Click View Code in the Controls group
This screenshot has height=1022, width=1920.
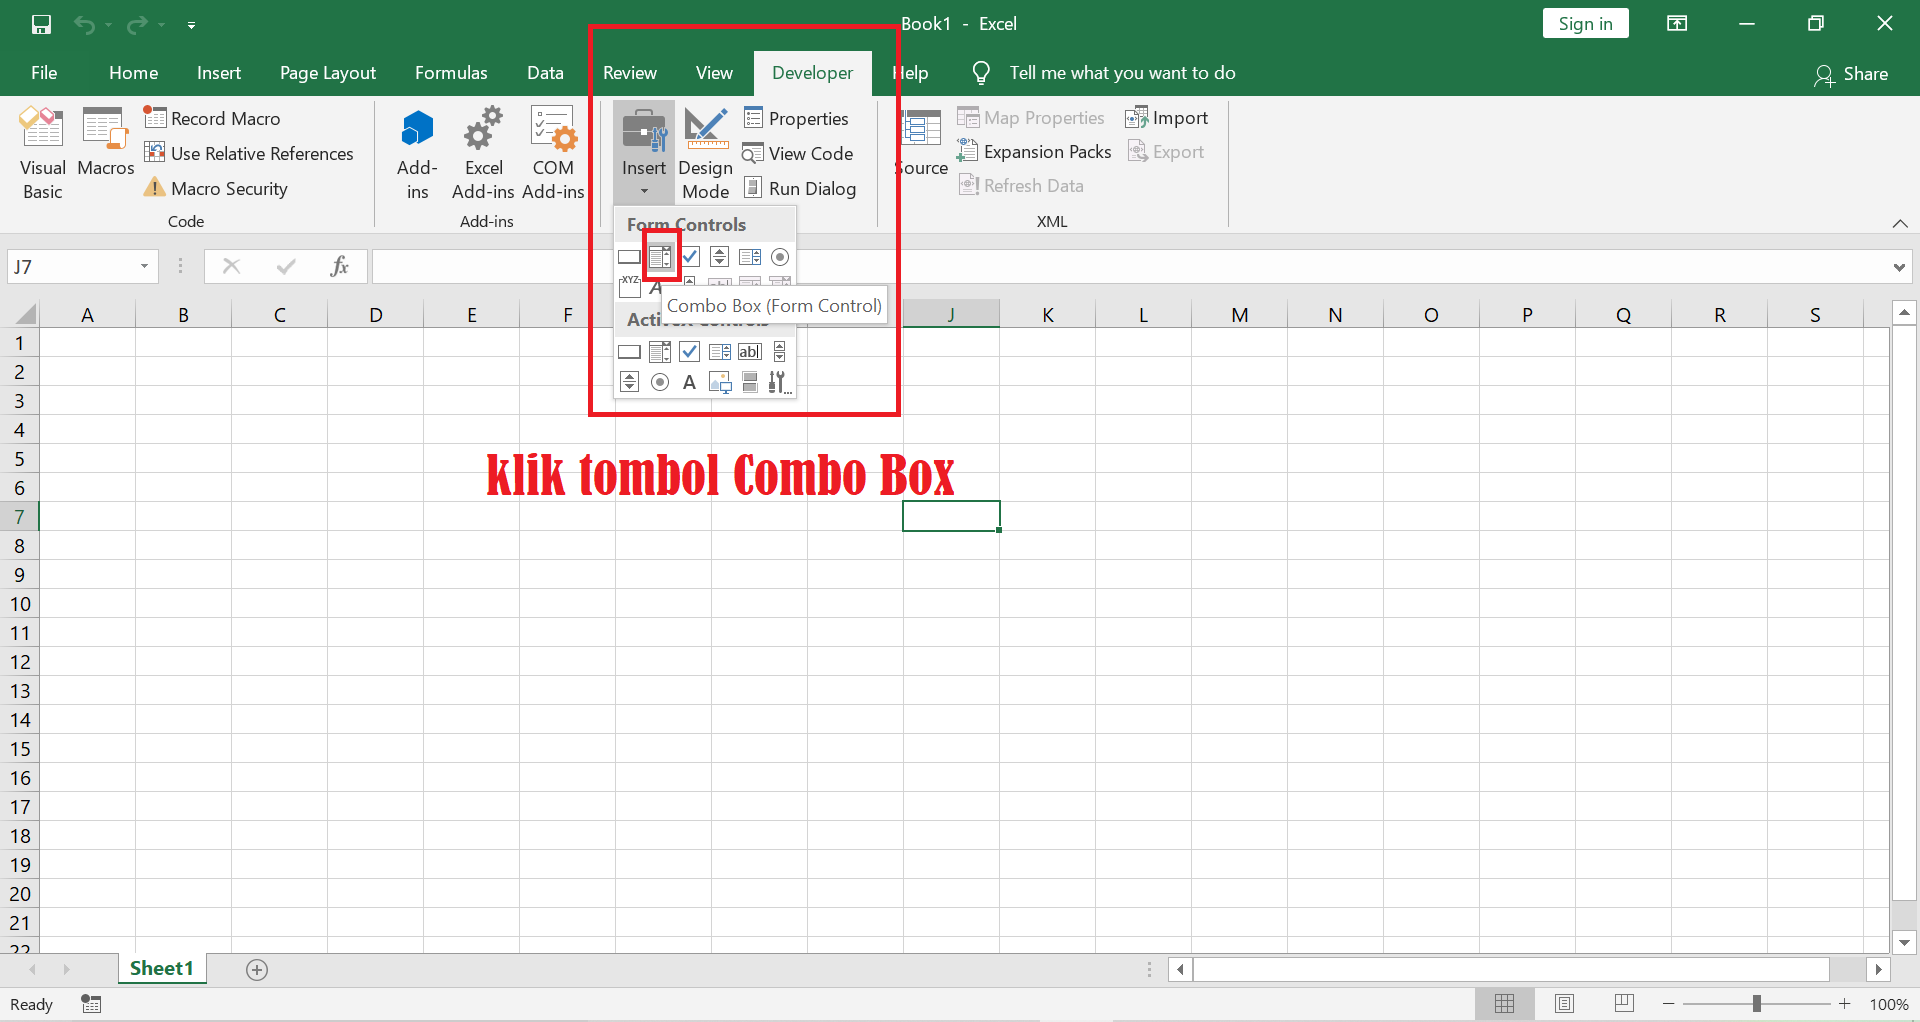(799, 153)
